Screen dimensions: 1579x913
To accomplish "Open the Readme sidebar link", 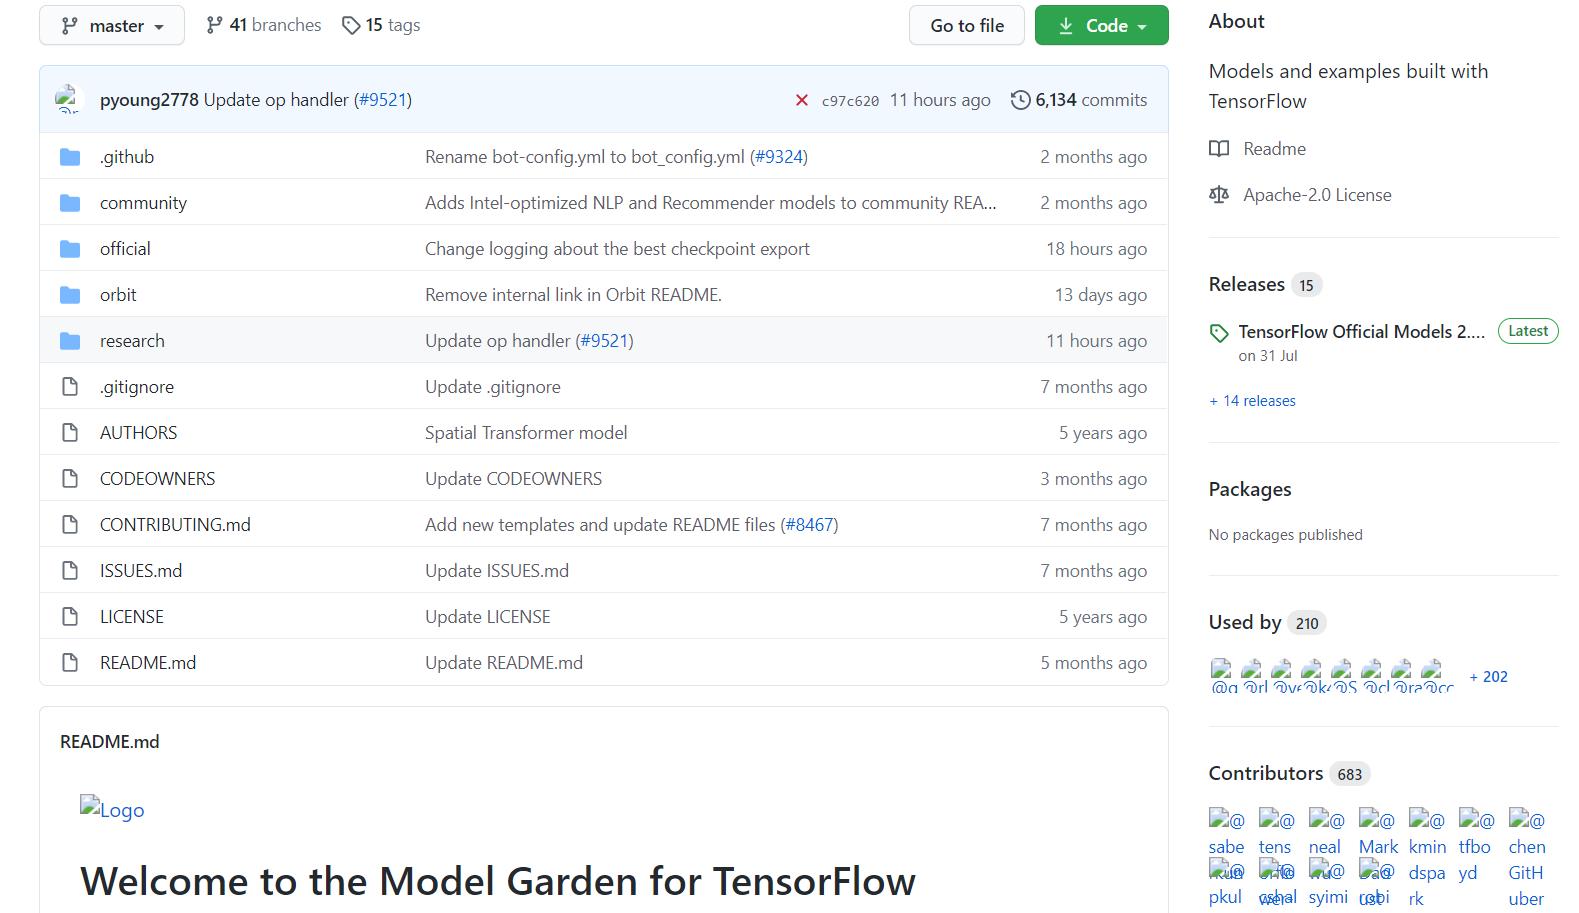I will click(x=1274, y=149).
